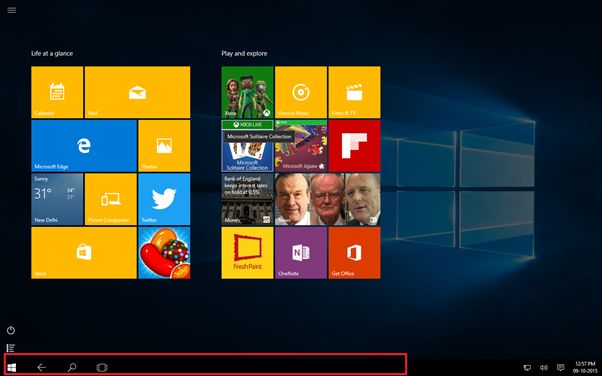Open the Photos tile
Image resolution: width=602 pixels, height=376 pixels.
pyautogui.click(x=164, y=146)
